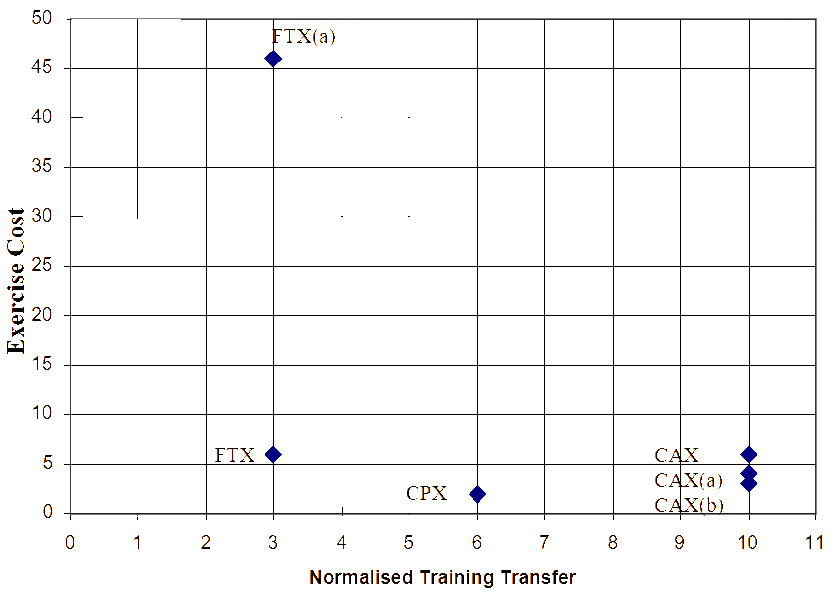Select the 6 tick on the x-axis

click(477, 543)
